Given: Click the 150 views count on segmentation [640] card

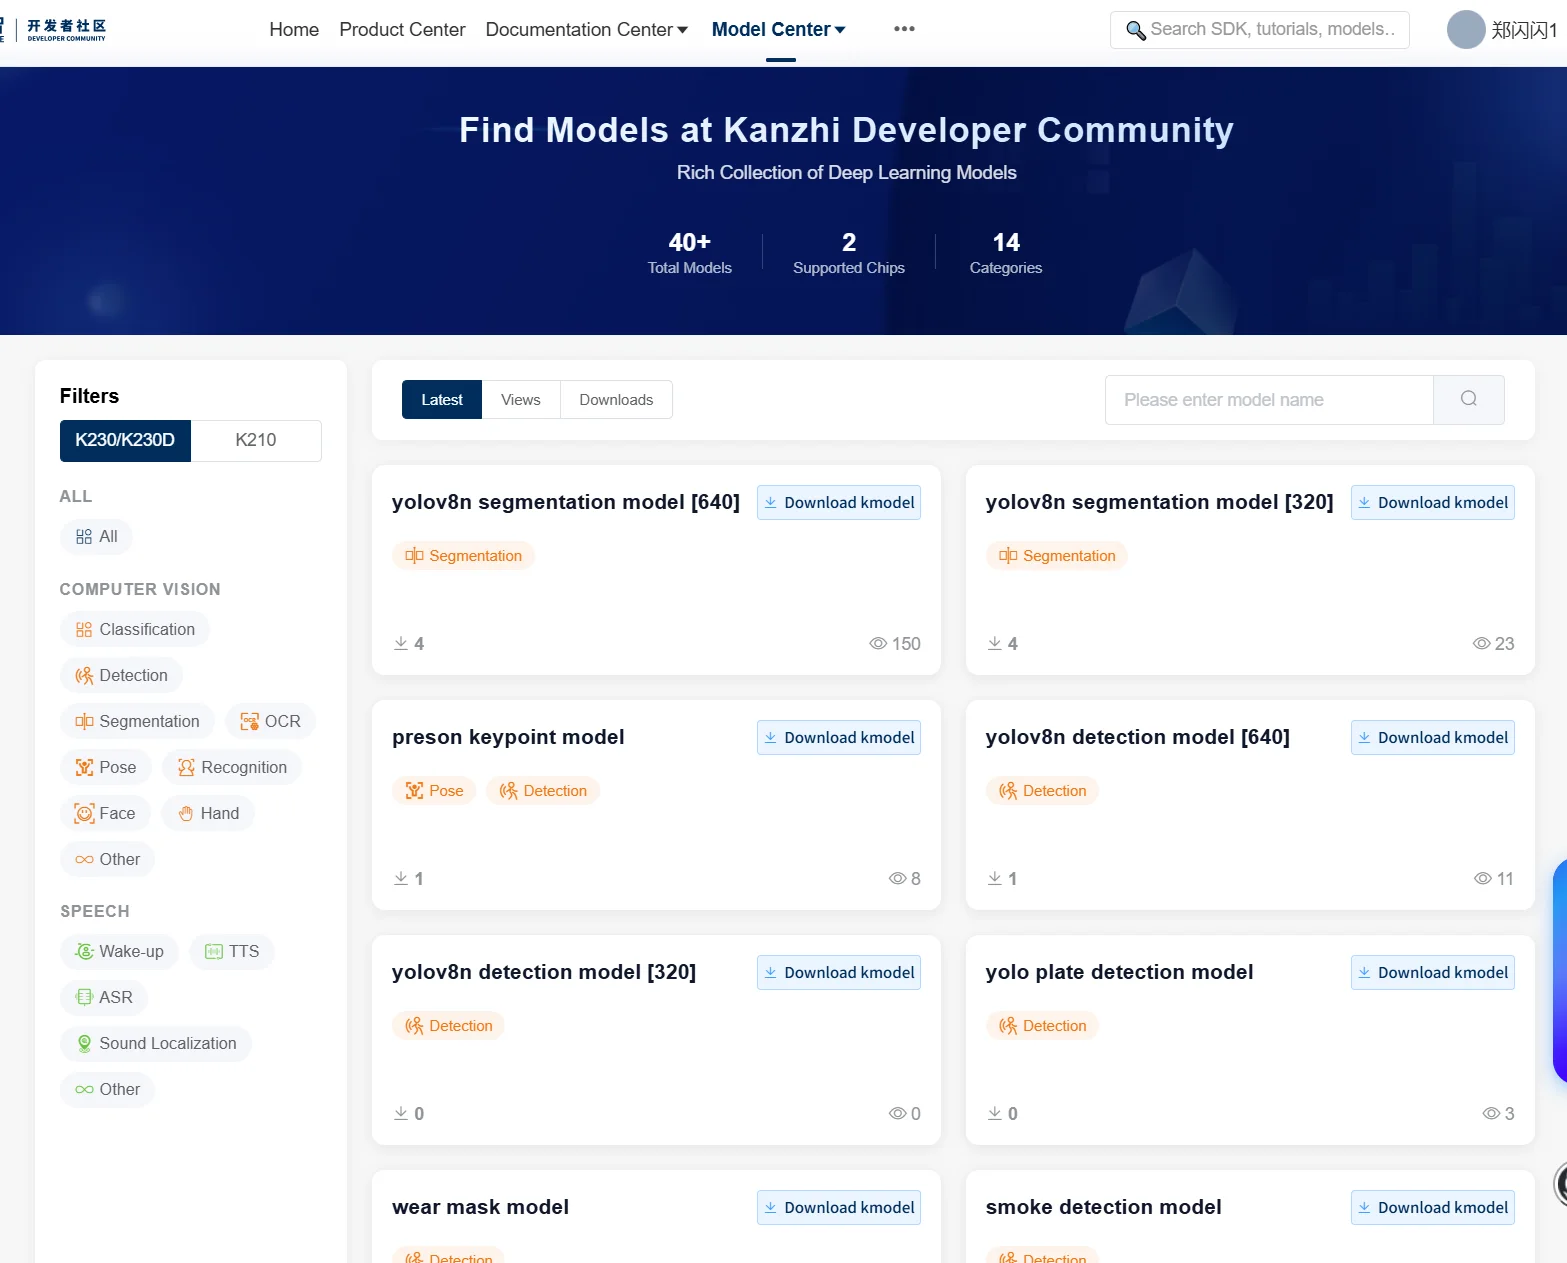Looking at the screenshot, I should [x=895, y=644].
